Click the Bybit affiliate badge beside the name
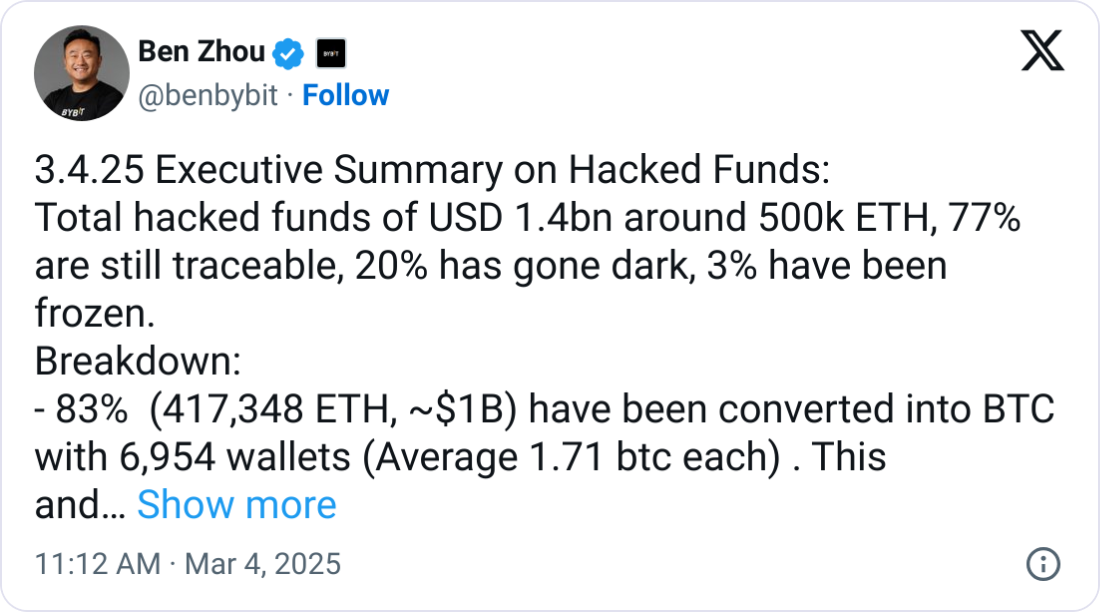 pos(330,51)
